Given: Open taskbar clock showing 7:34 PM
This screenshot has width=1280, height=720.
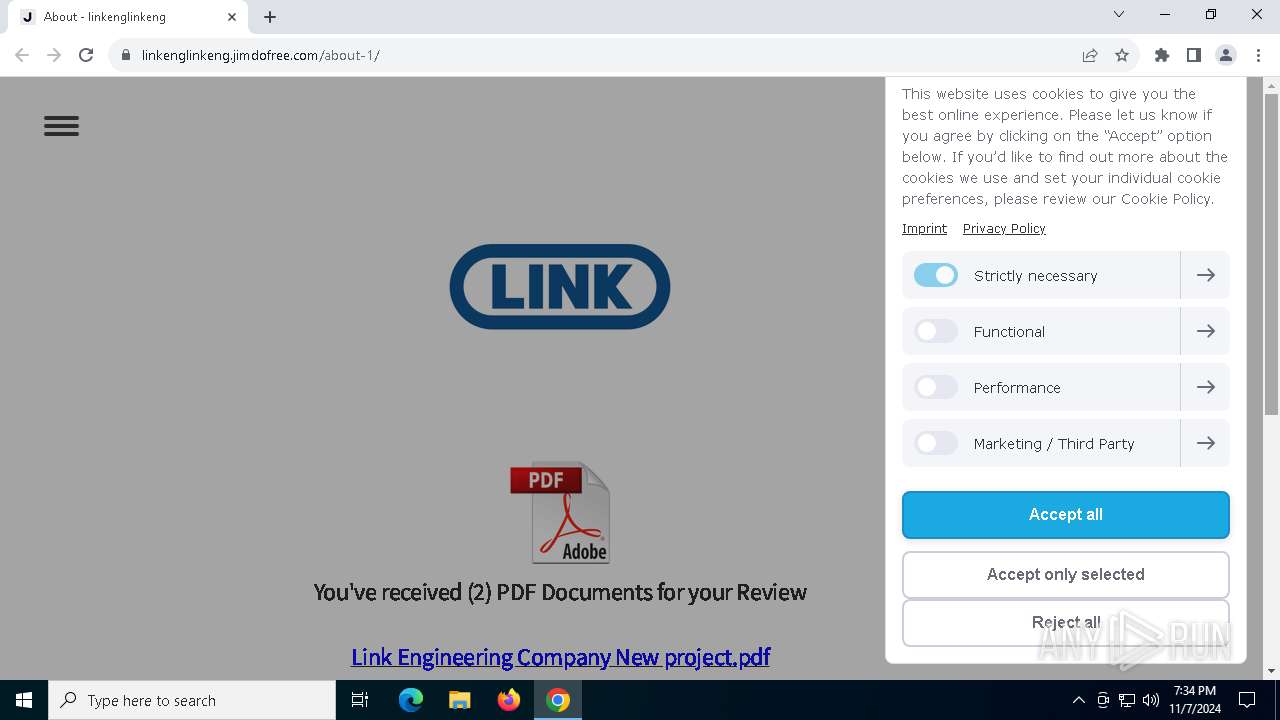Looking at the screenshot, I should 1195,700.
